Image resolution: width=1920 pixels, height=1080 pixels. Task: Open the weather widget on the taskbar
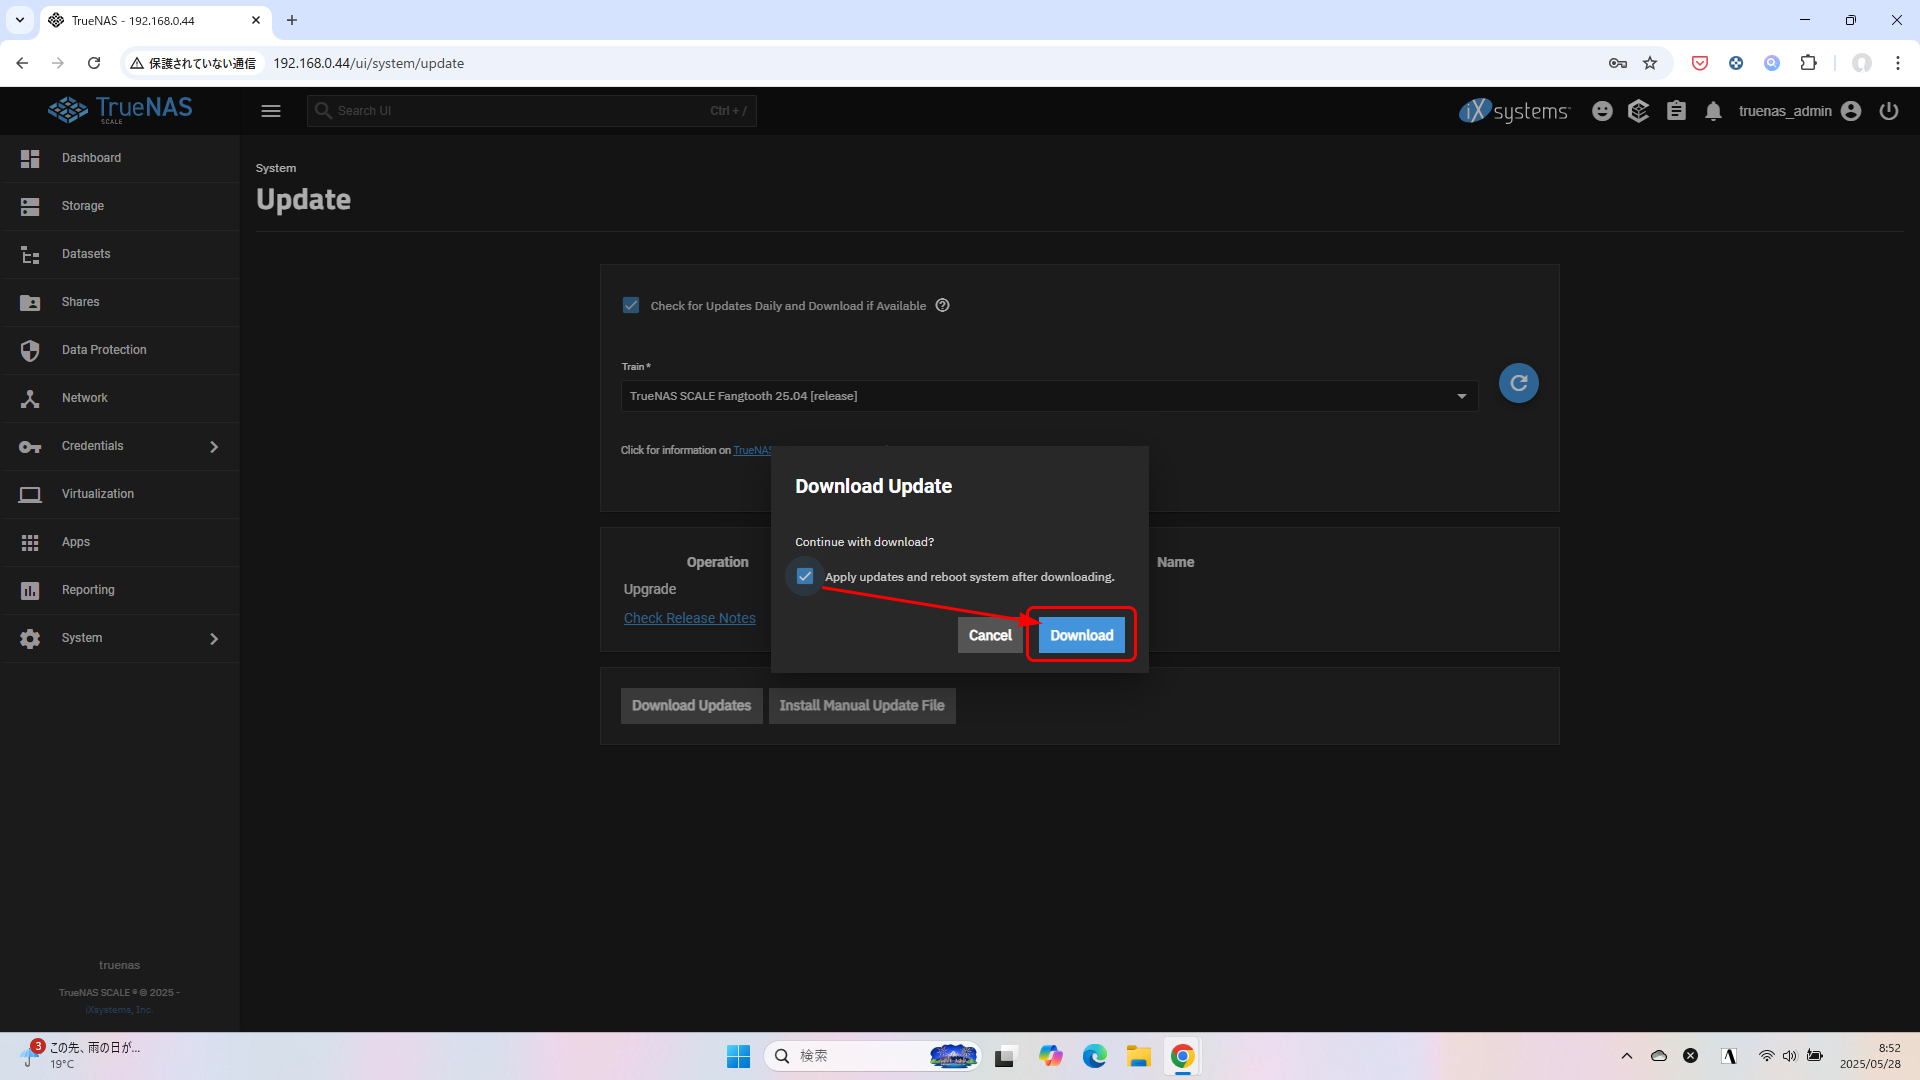[80, 1055]
